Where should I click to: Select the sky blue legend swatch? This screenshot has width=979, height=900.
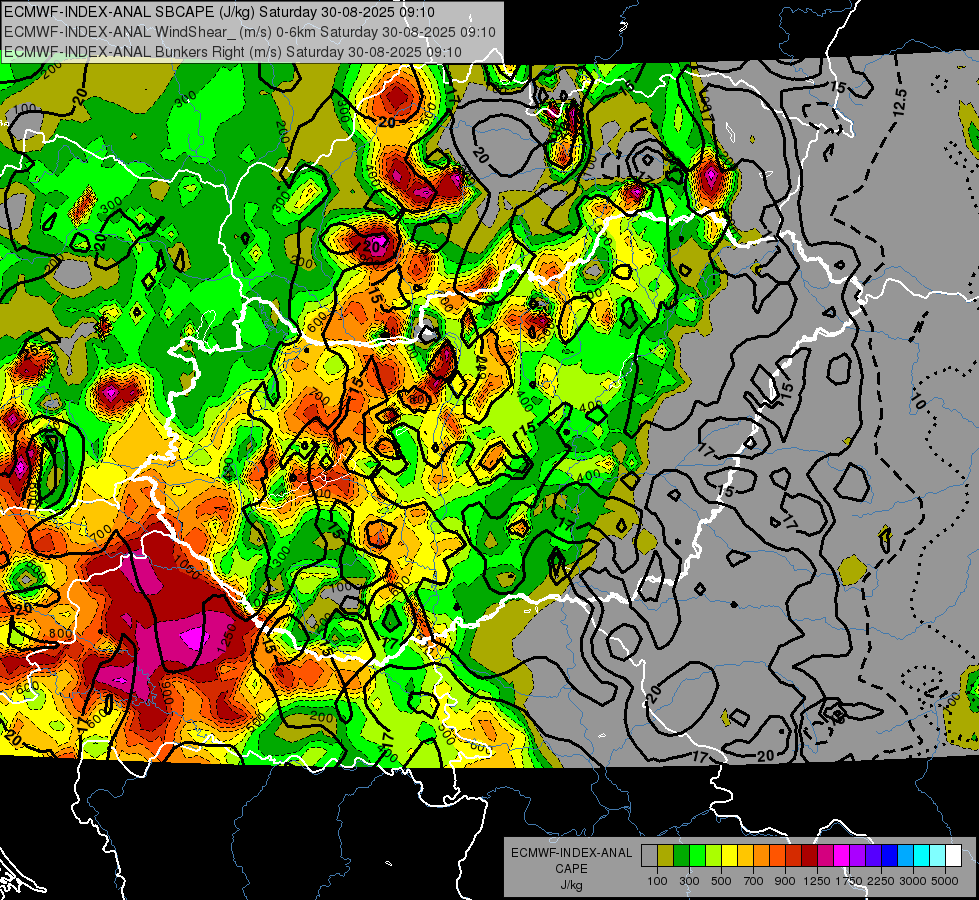[x=905, y=856]
